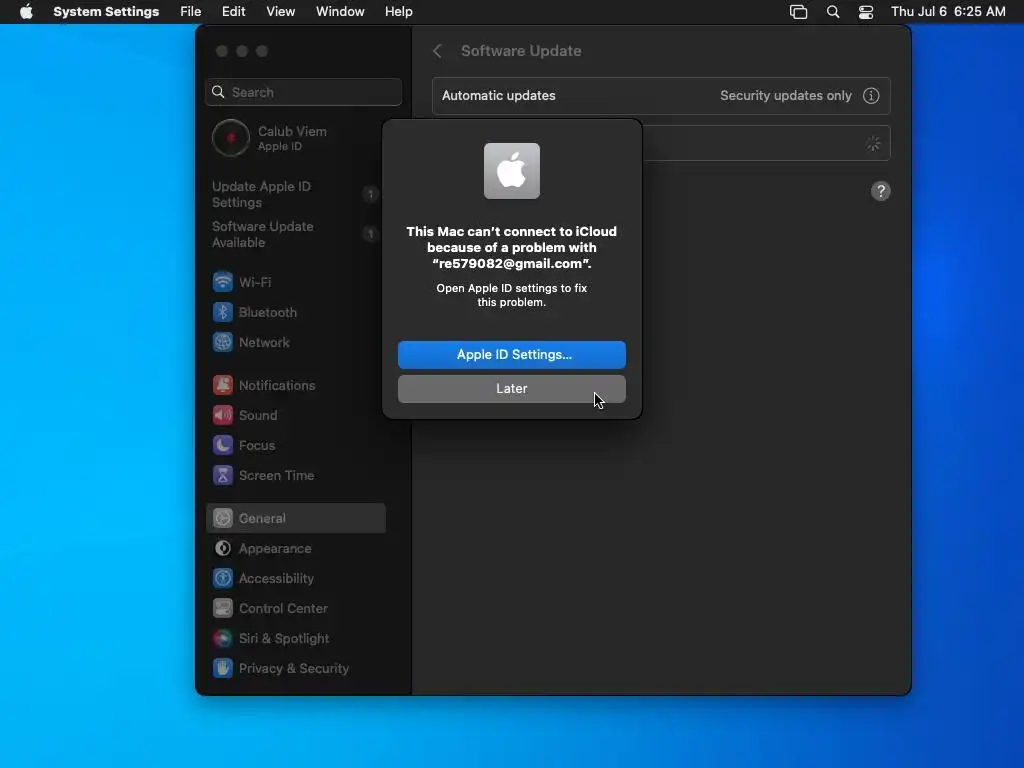The width and height of the screenshot is (1024, 768).
Task: Click the Security updates only value
Action: (x=786, y=95)
